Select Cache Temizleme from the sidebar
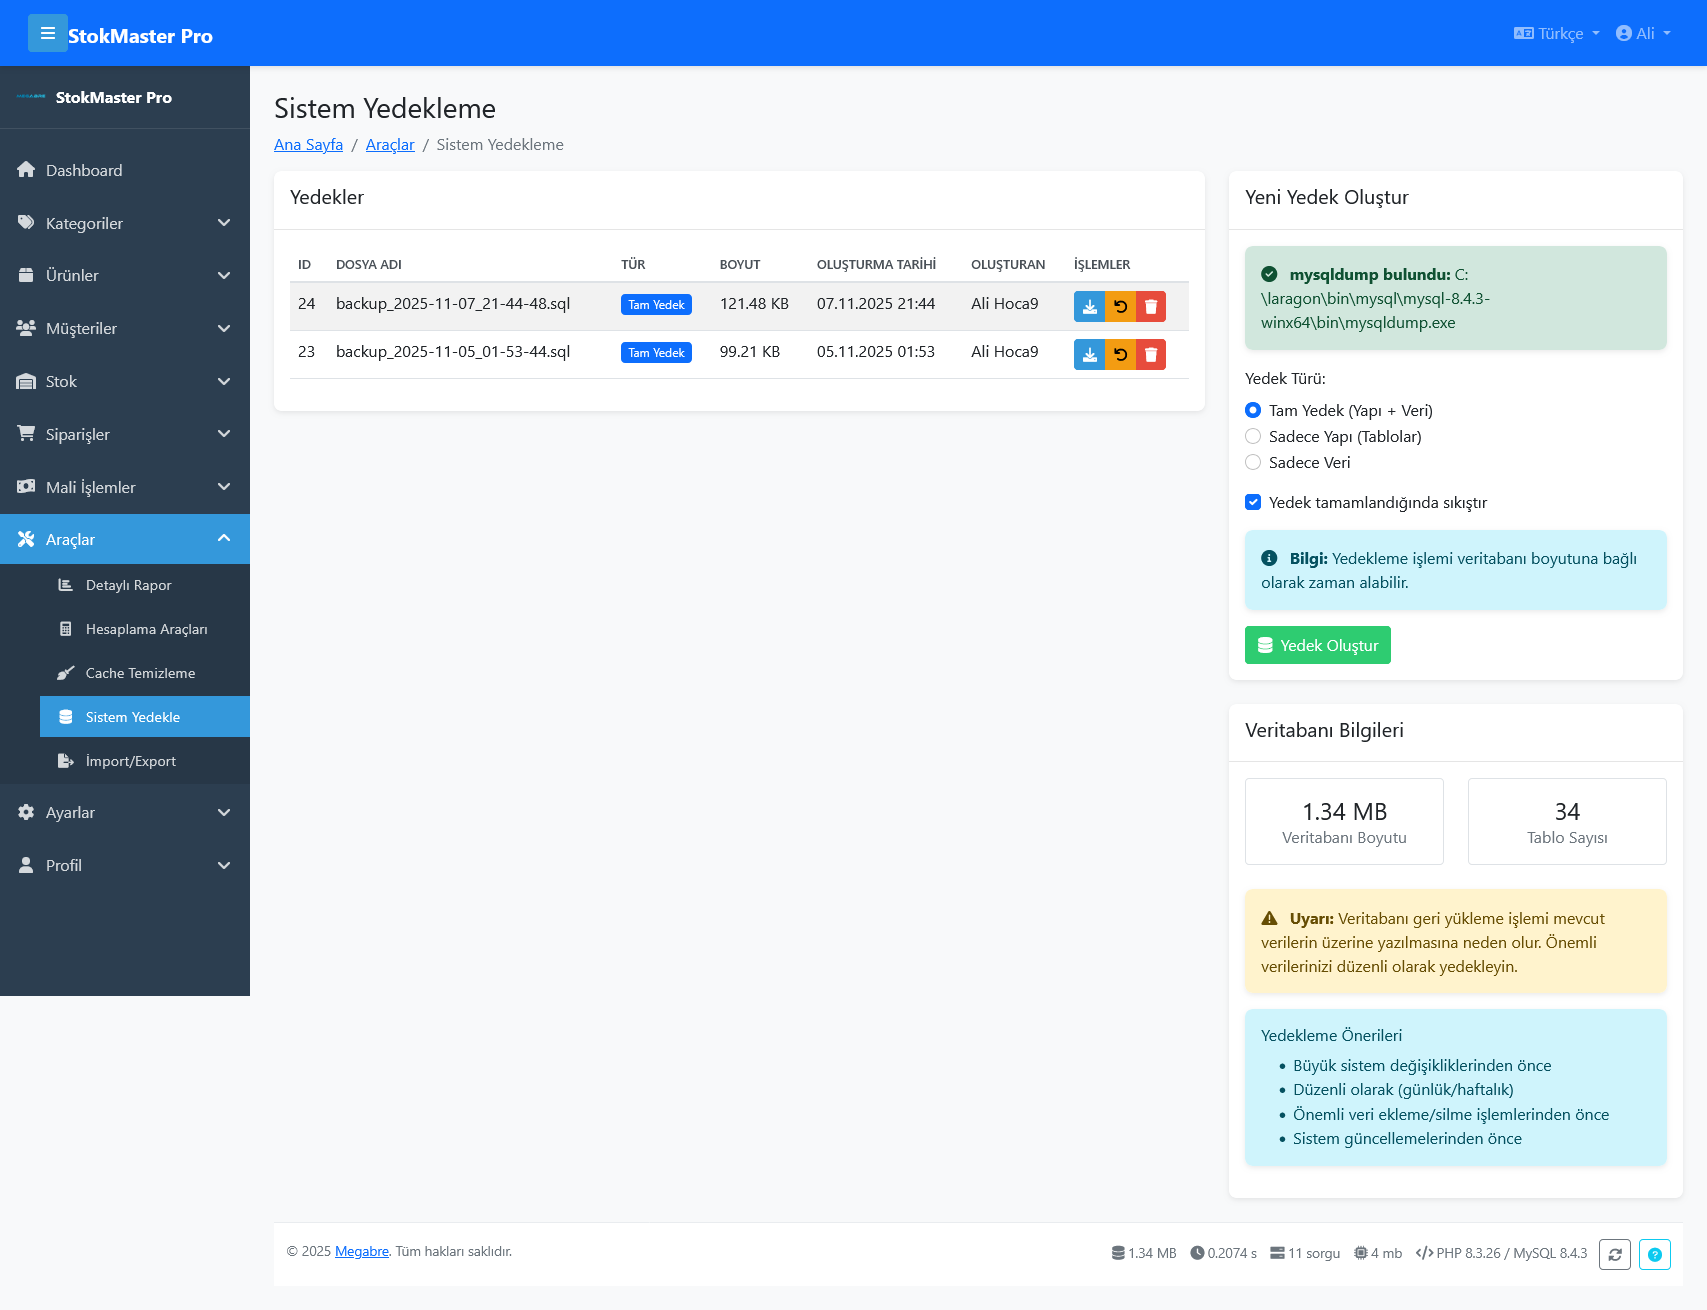This screenshot has height=1310, width=1707. click(x=140, y=673)
